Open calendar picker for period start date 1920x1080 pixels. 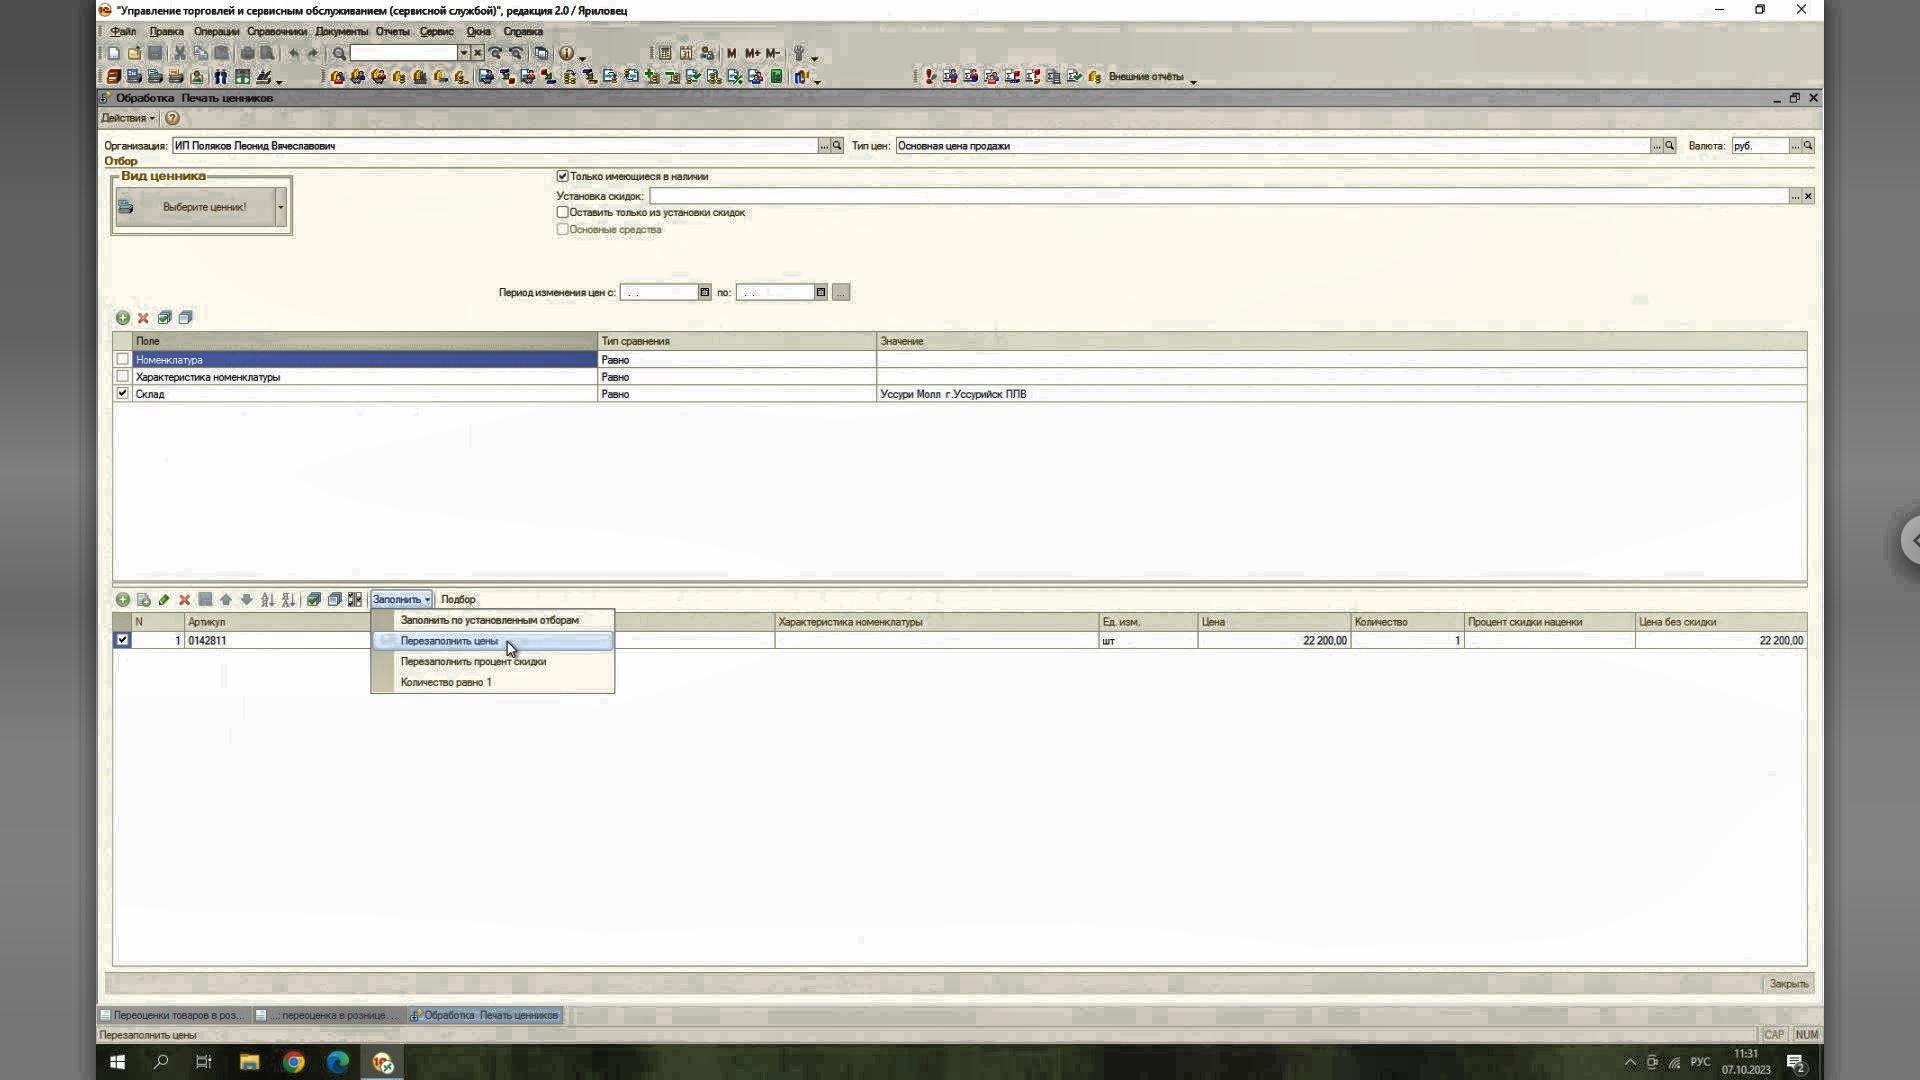pyautogui.click(x=704, y=293)
